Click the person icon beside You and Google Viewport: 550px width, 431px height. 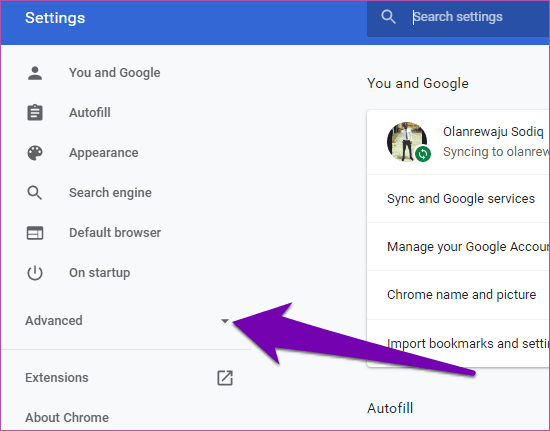point(35,73)
